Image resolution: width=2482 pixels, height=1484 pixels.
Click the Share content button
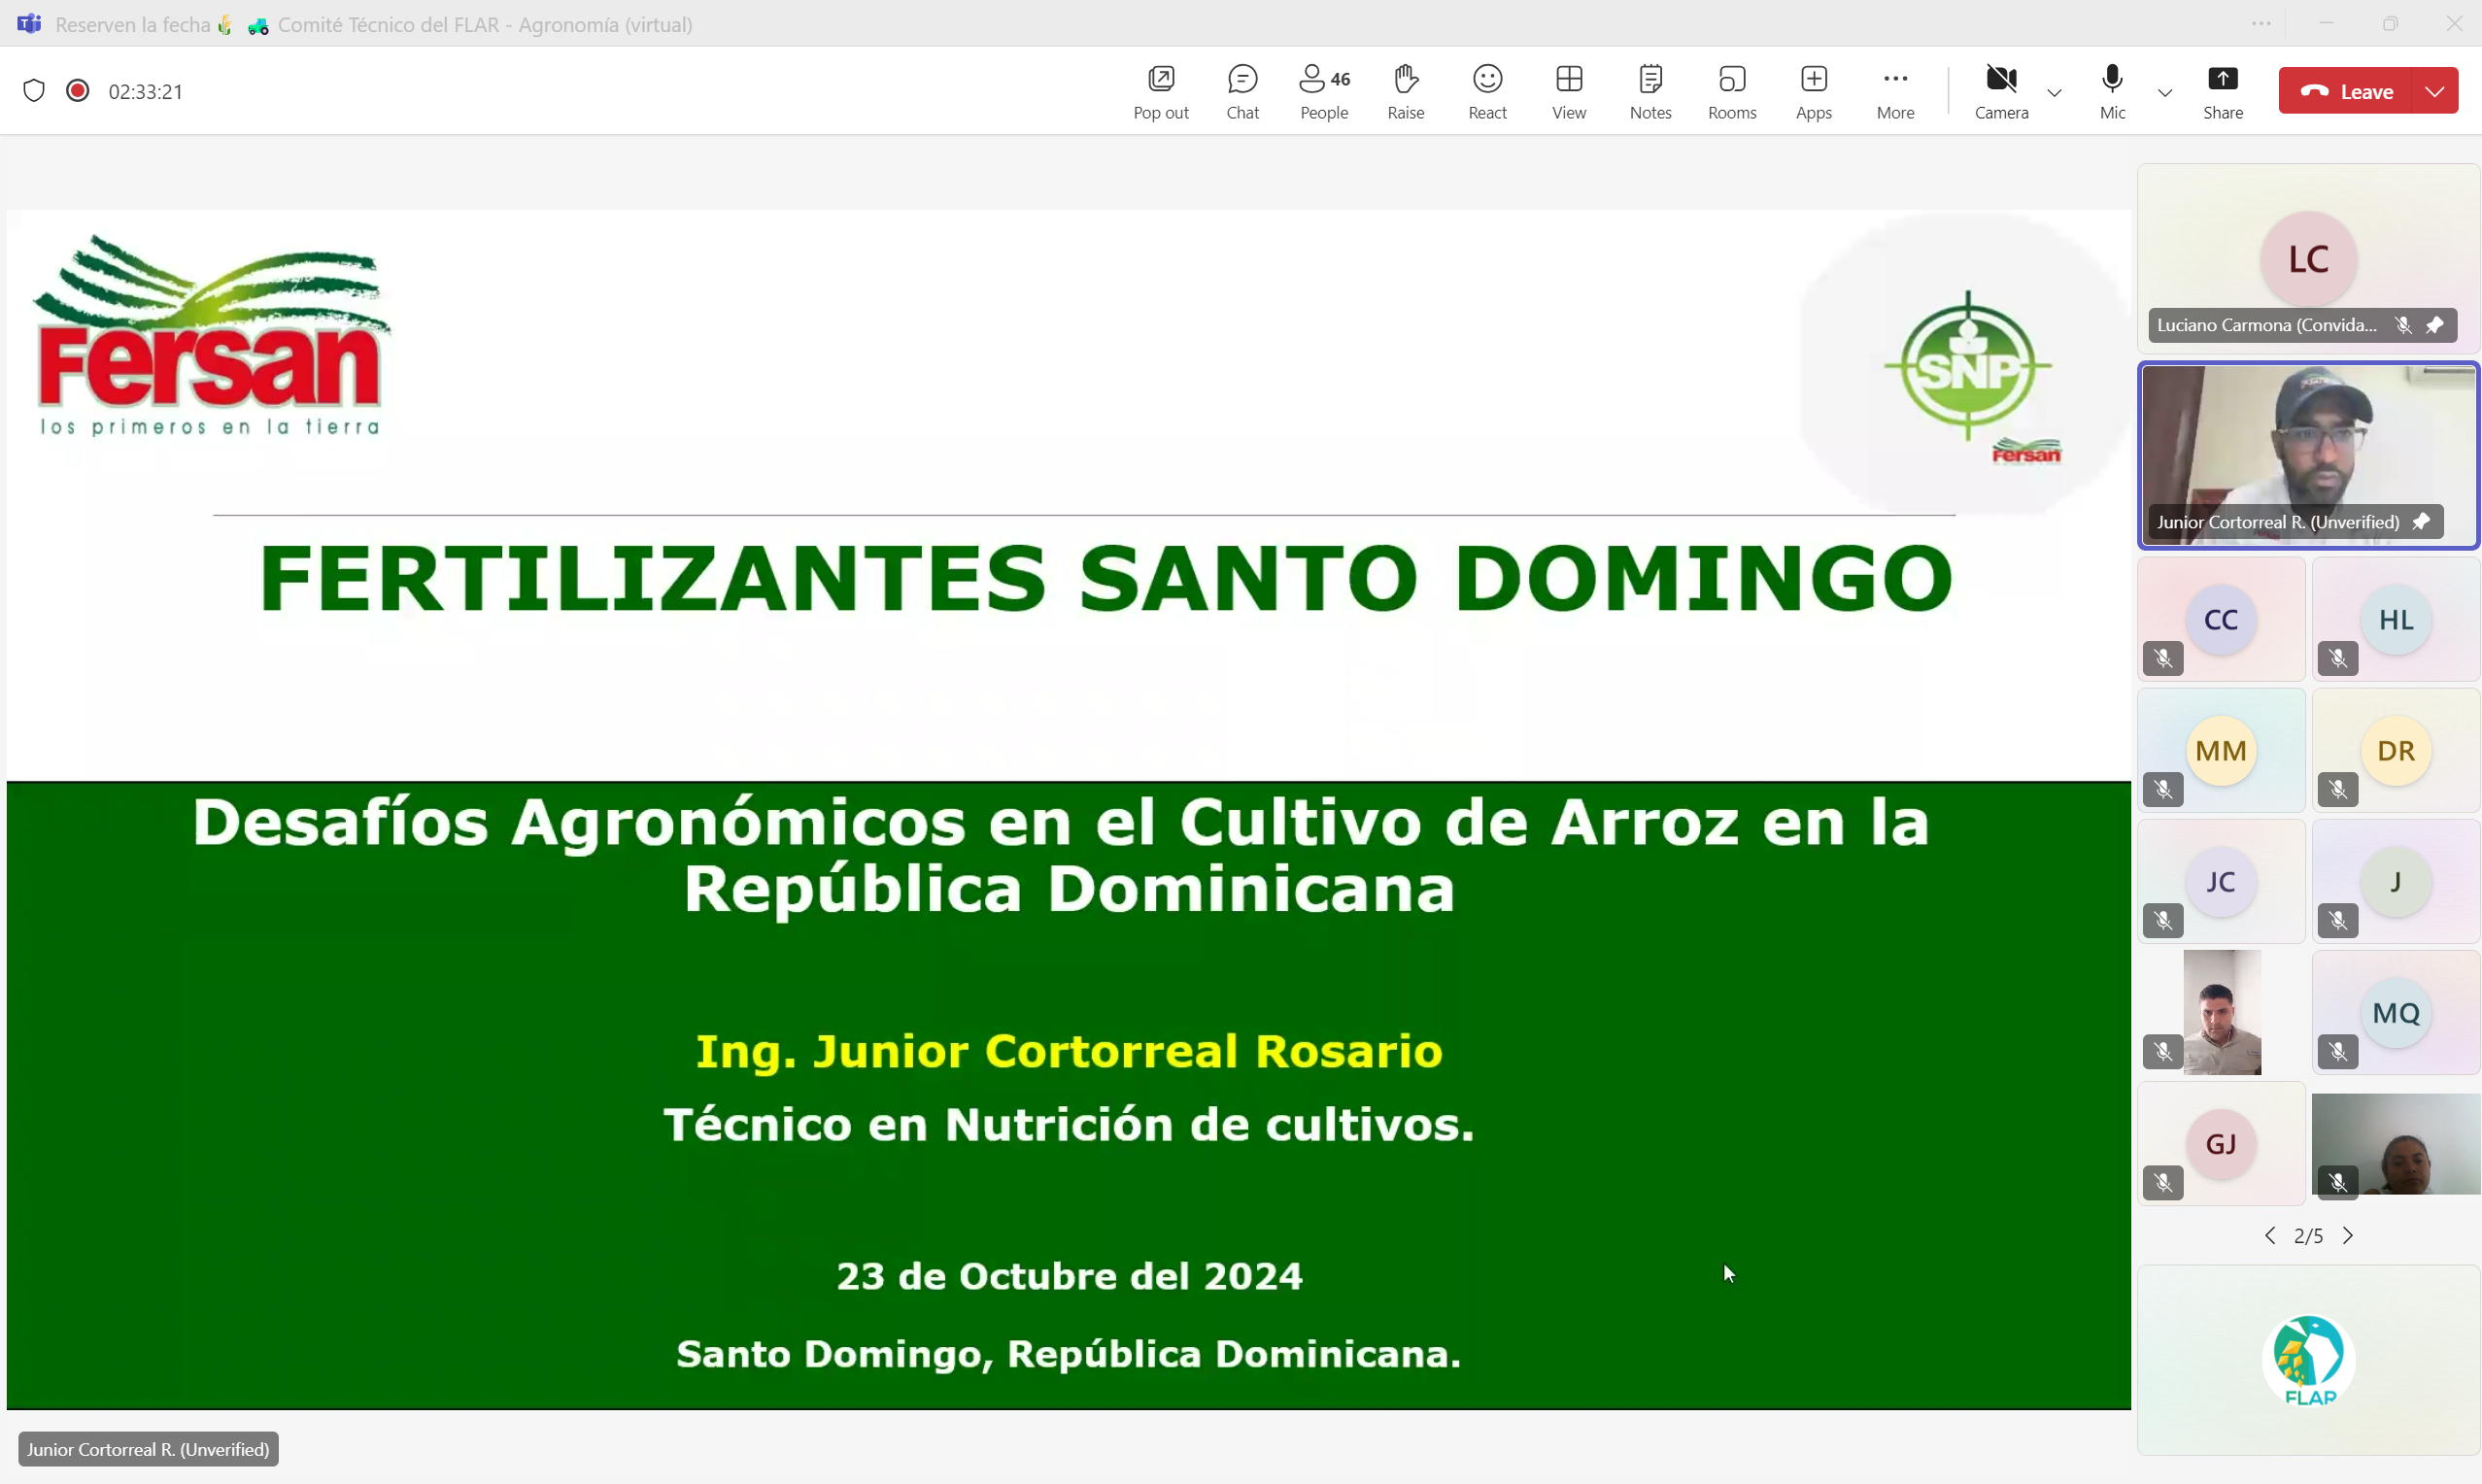click(x=2222, y=91)
